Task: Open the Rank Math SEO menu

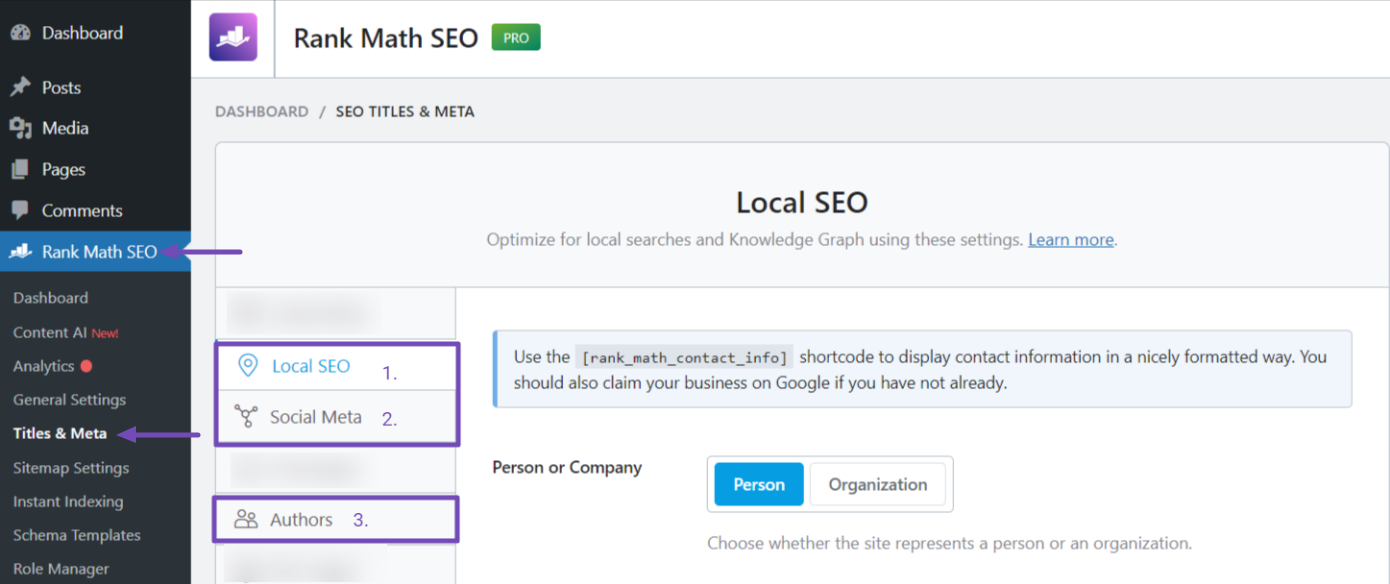Action: pyautogui.click(x=95, y=252)
